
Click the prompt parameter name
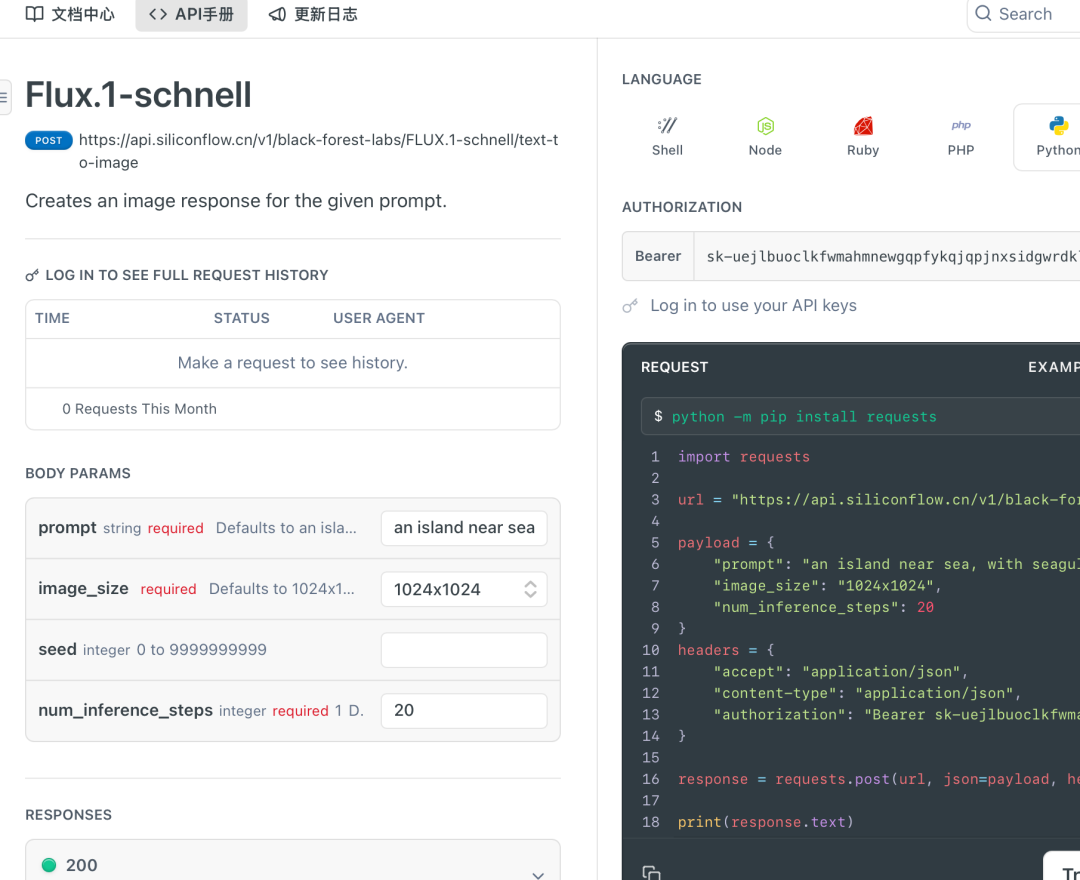point(67,527)
